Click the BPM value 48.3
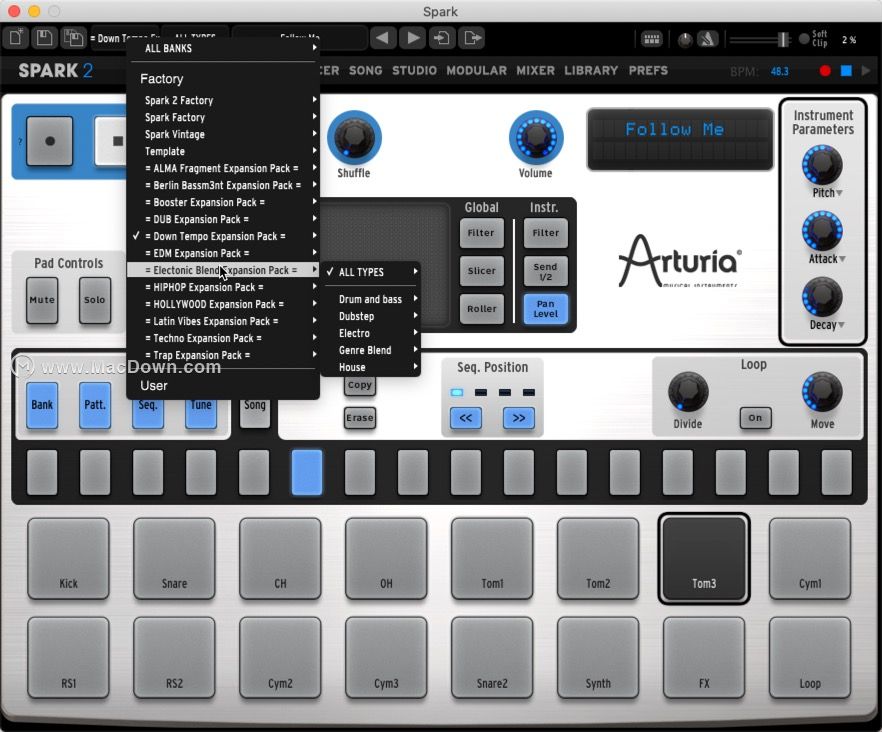The width and height of the screenshot is (882, 732). point(780,71)
